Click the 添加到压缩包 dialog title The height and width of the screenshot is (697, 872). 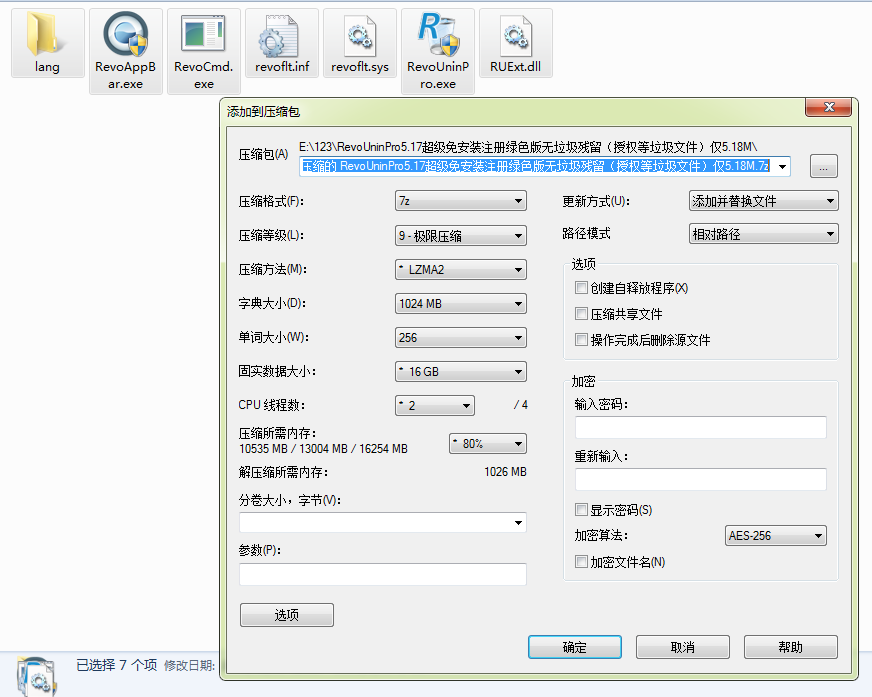[x=264, y=112]
